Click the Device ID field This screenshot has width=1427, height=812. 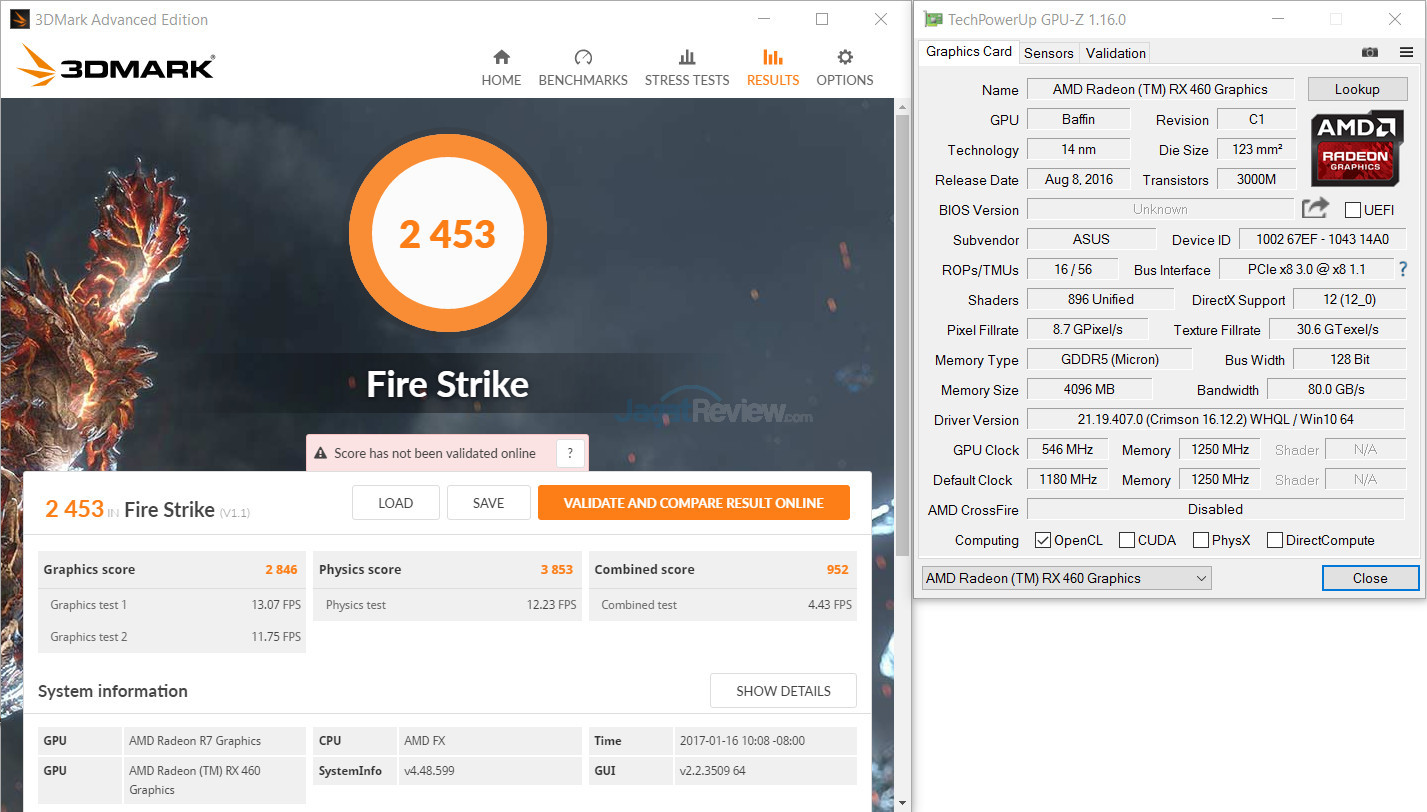pos(1322,239)
